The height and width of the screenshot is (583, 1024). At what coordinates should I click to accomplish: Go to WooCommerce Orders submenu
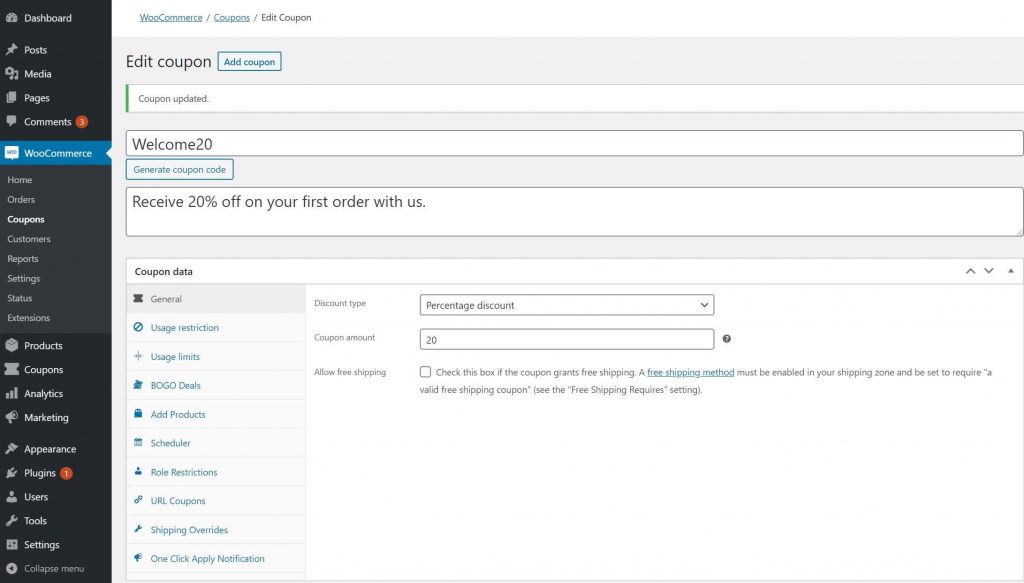coord(21,199)
